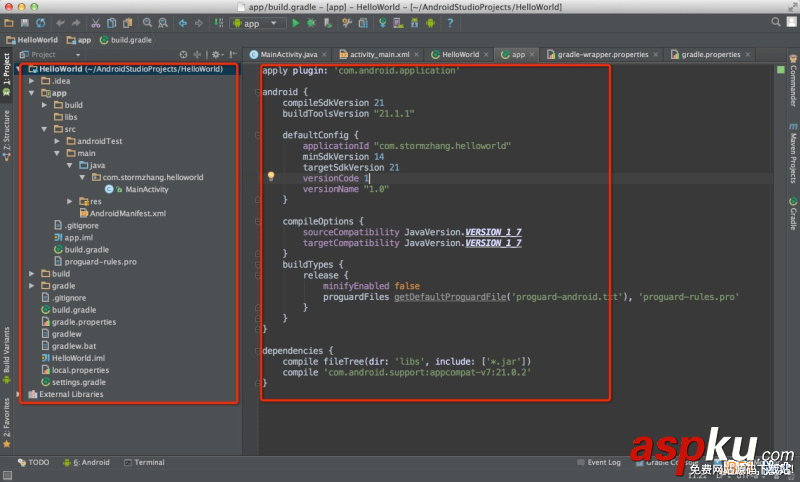Toggle the Gradle side panel
Viewport: 800px width, 482px height.
pyautogui.click(x=793, y=213)
